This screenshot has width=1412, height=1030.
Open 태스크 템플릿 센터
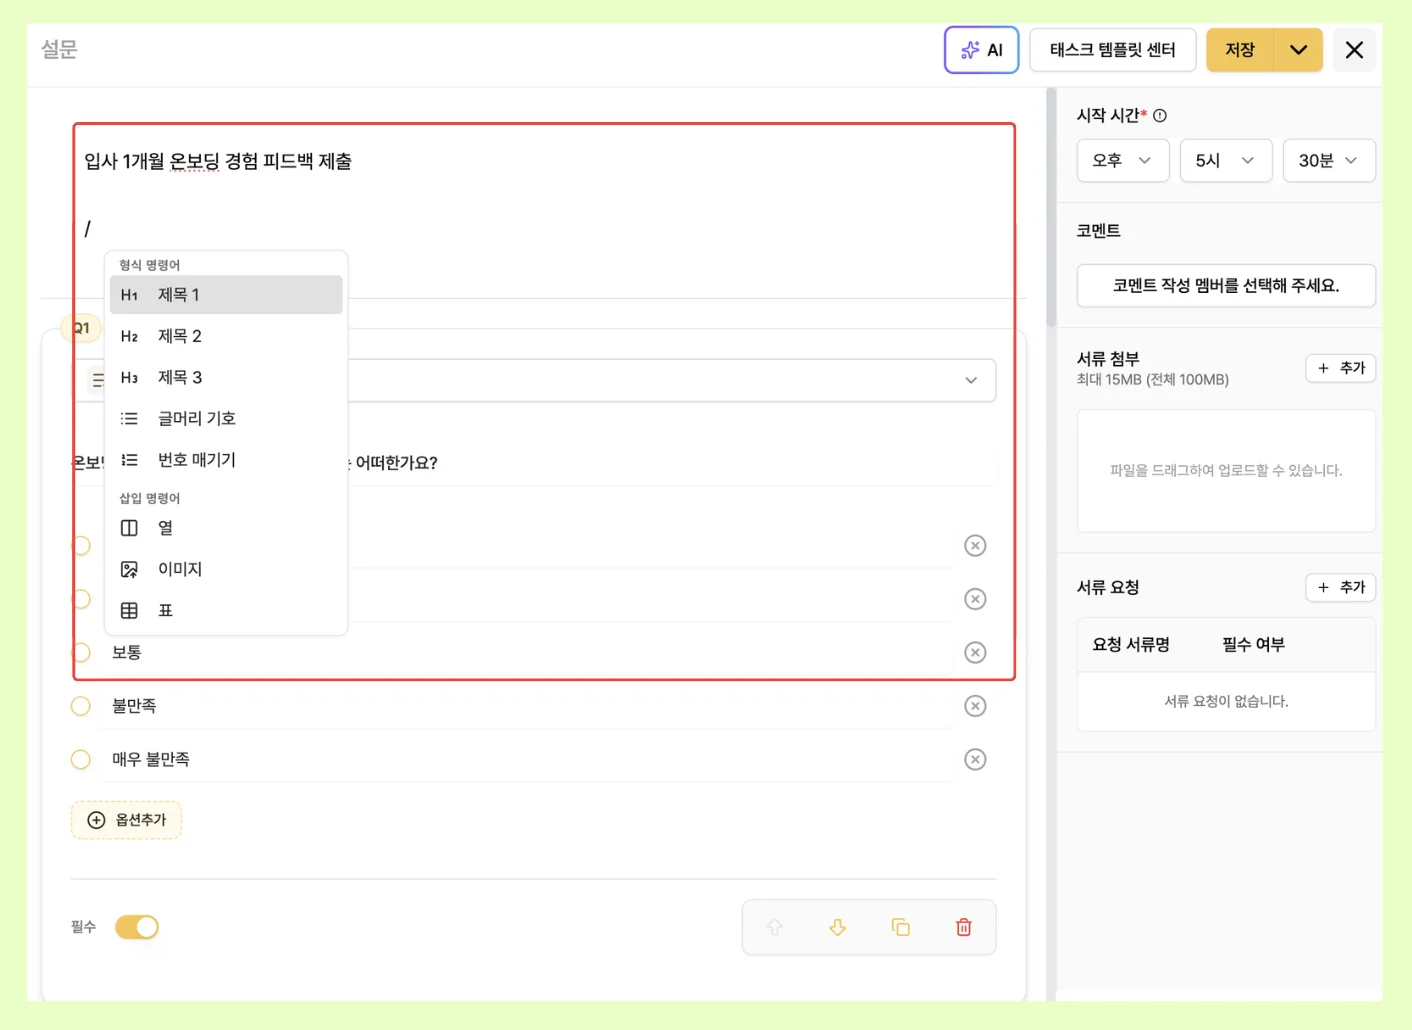pos(1112,50)
